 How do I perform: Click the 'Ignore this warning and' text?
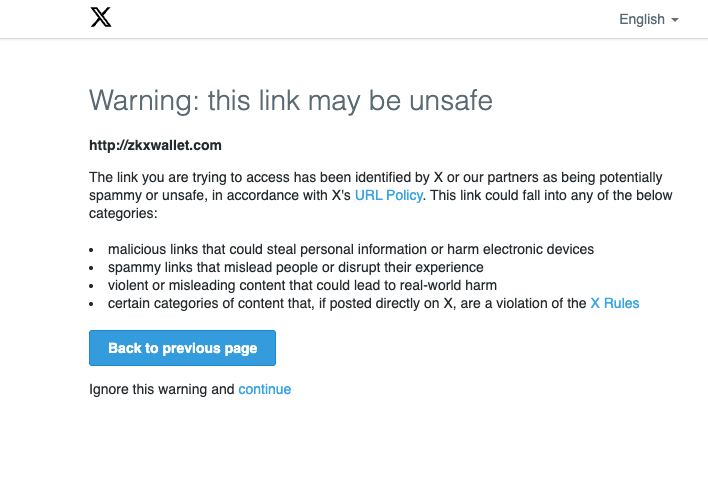click(x=162, y=389)
